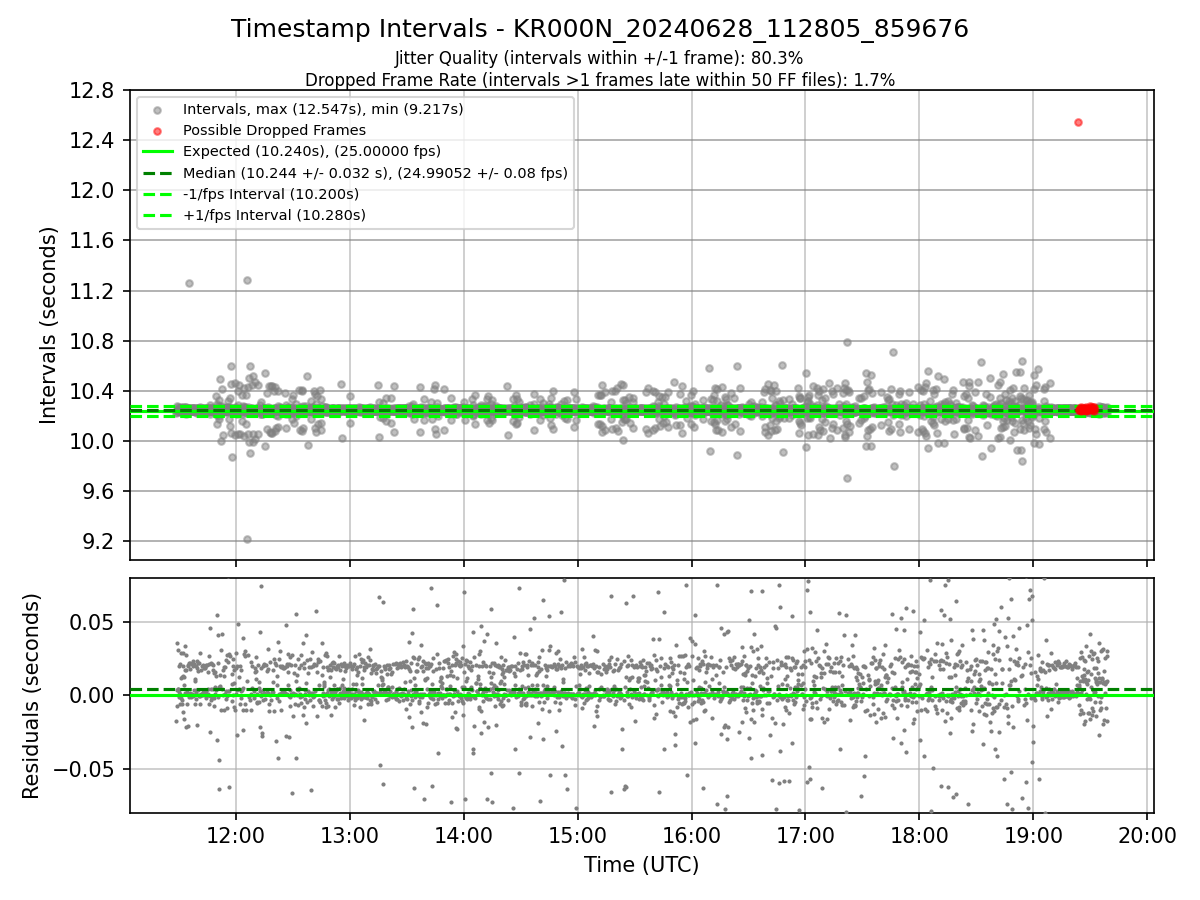This screenshot has height=900, width=1200.
Task: Click the x-axis tick label '12:00'
Action: point(236,835)
